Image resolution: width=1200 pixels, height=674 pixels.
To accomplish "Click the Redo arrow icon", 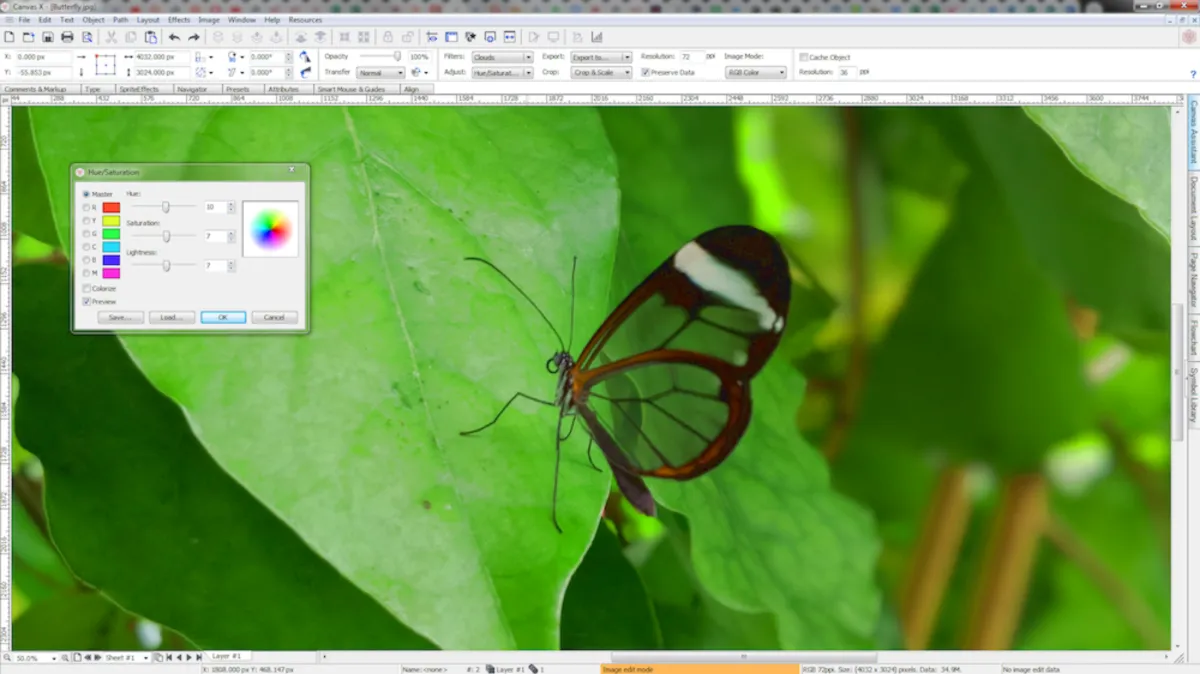I will [194, 37].
